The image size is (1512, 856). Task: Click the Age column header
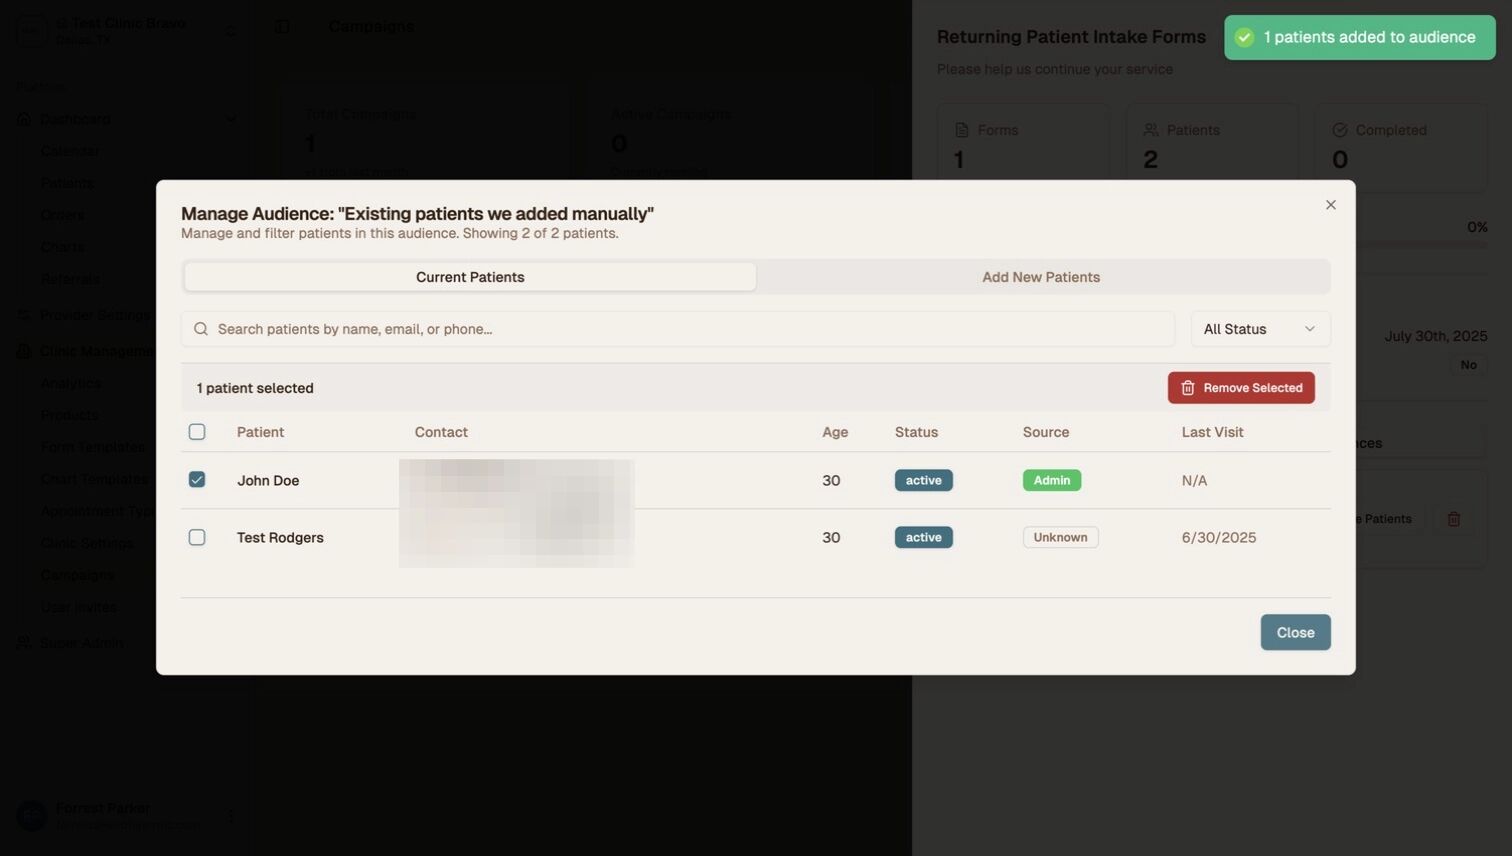coord(835,432)
